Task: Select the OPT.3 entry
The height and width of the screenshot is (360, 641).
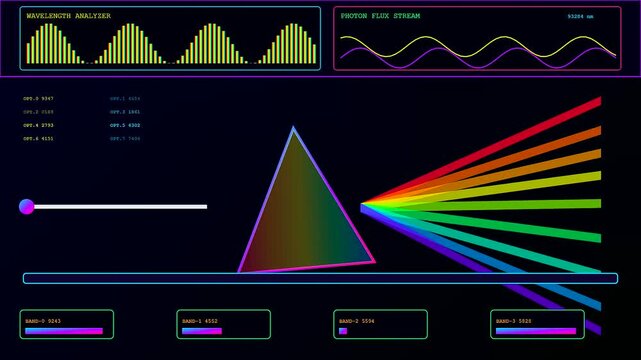Action: 125,112
